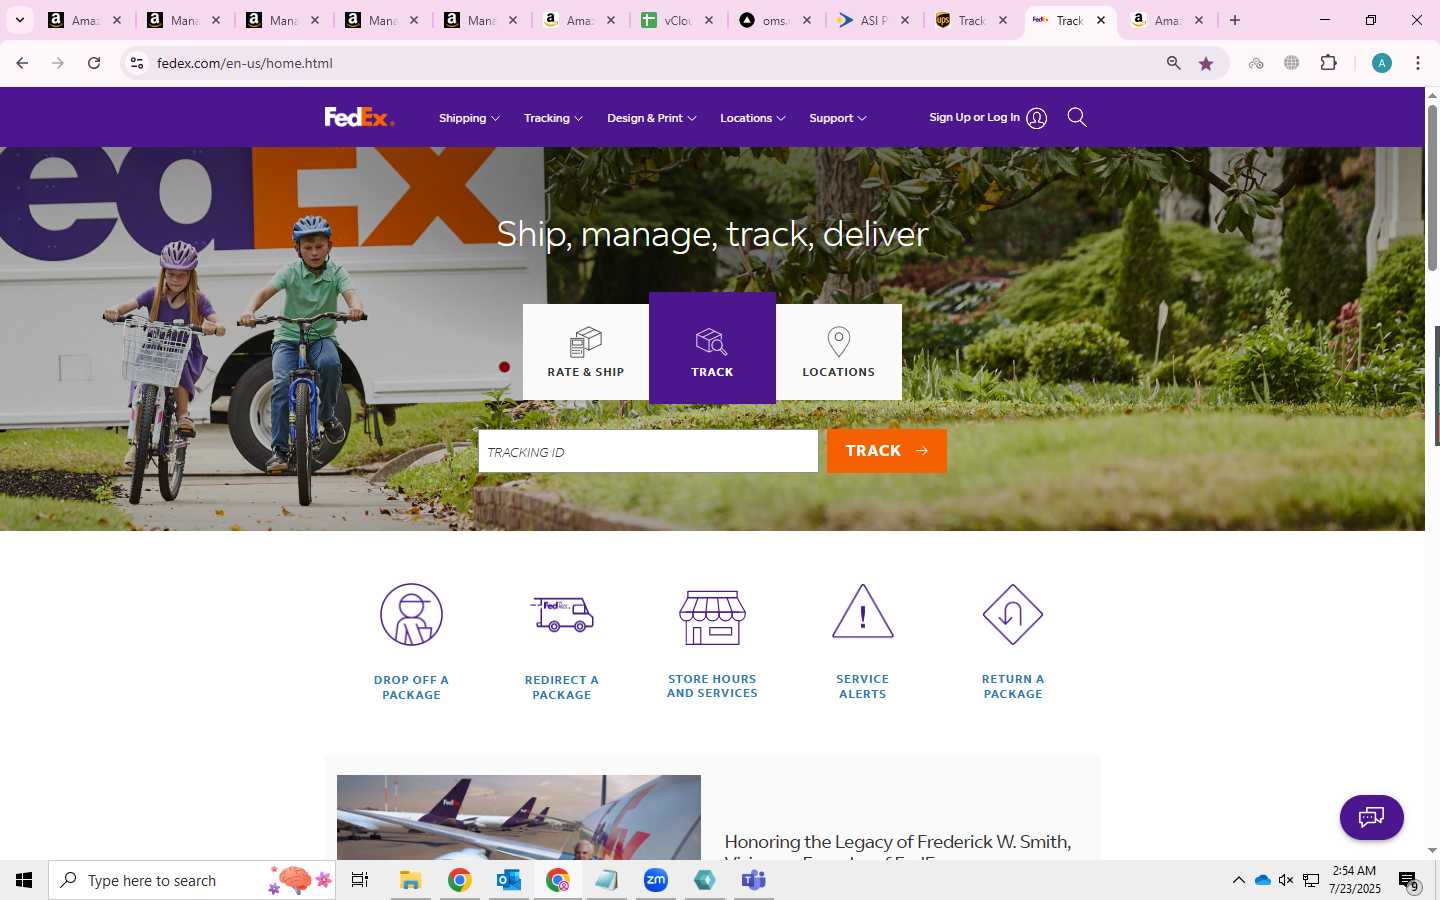Select the Track package icon tile

pyautogui.click(x=712, y=348)
